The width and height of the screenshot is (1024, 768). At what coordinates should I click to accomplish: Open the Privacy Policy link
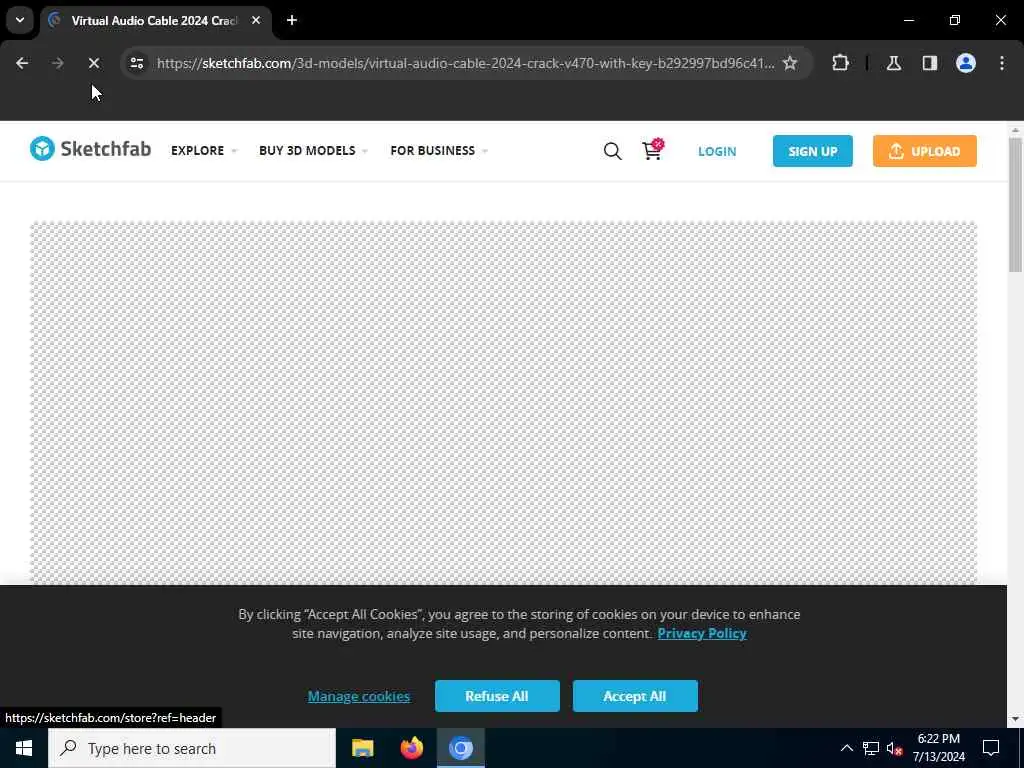pos(702,633)
